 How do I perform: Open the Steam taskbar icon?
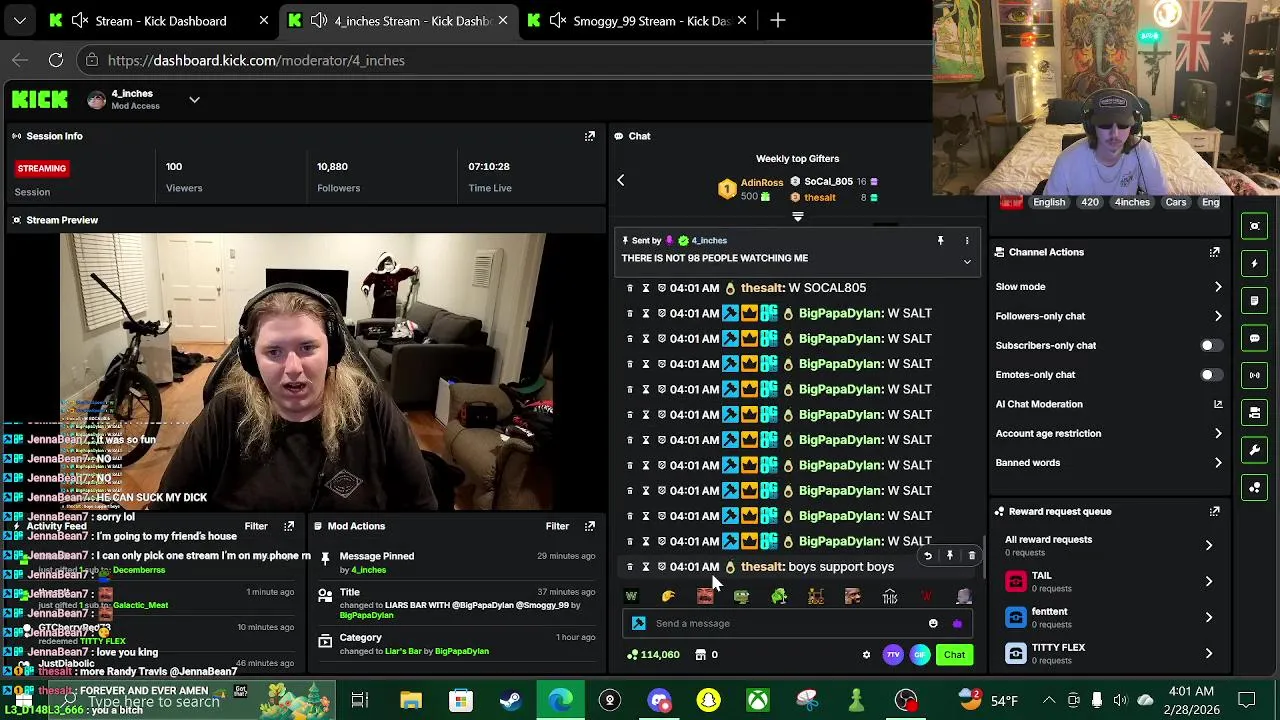click(x=510, y=700)
